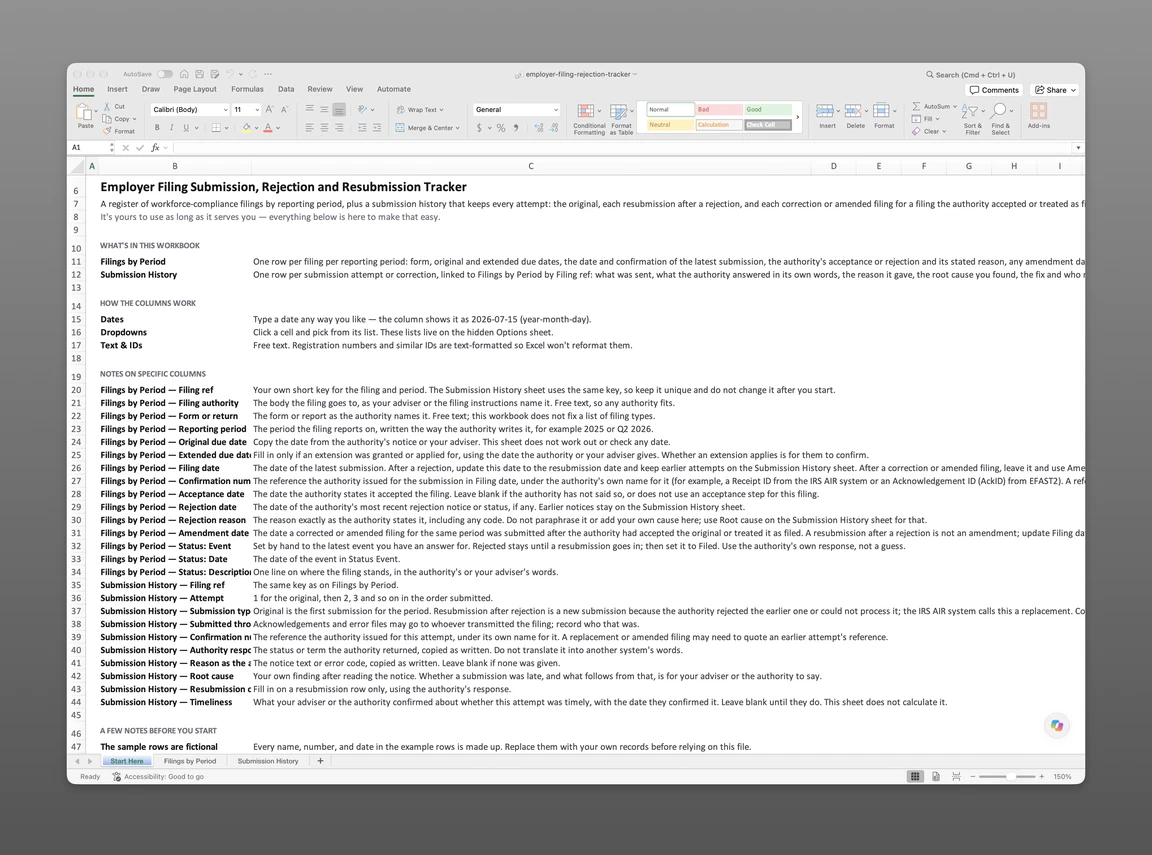
Task: Apply the Good cell style
Action: [768, 109]
